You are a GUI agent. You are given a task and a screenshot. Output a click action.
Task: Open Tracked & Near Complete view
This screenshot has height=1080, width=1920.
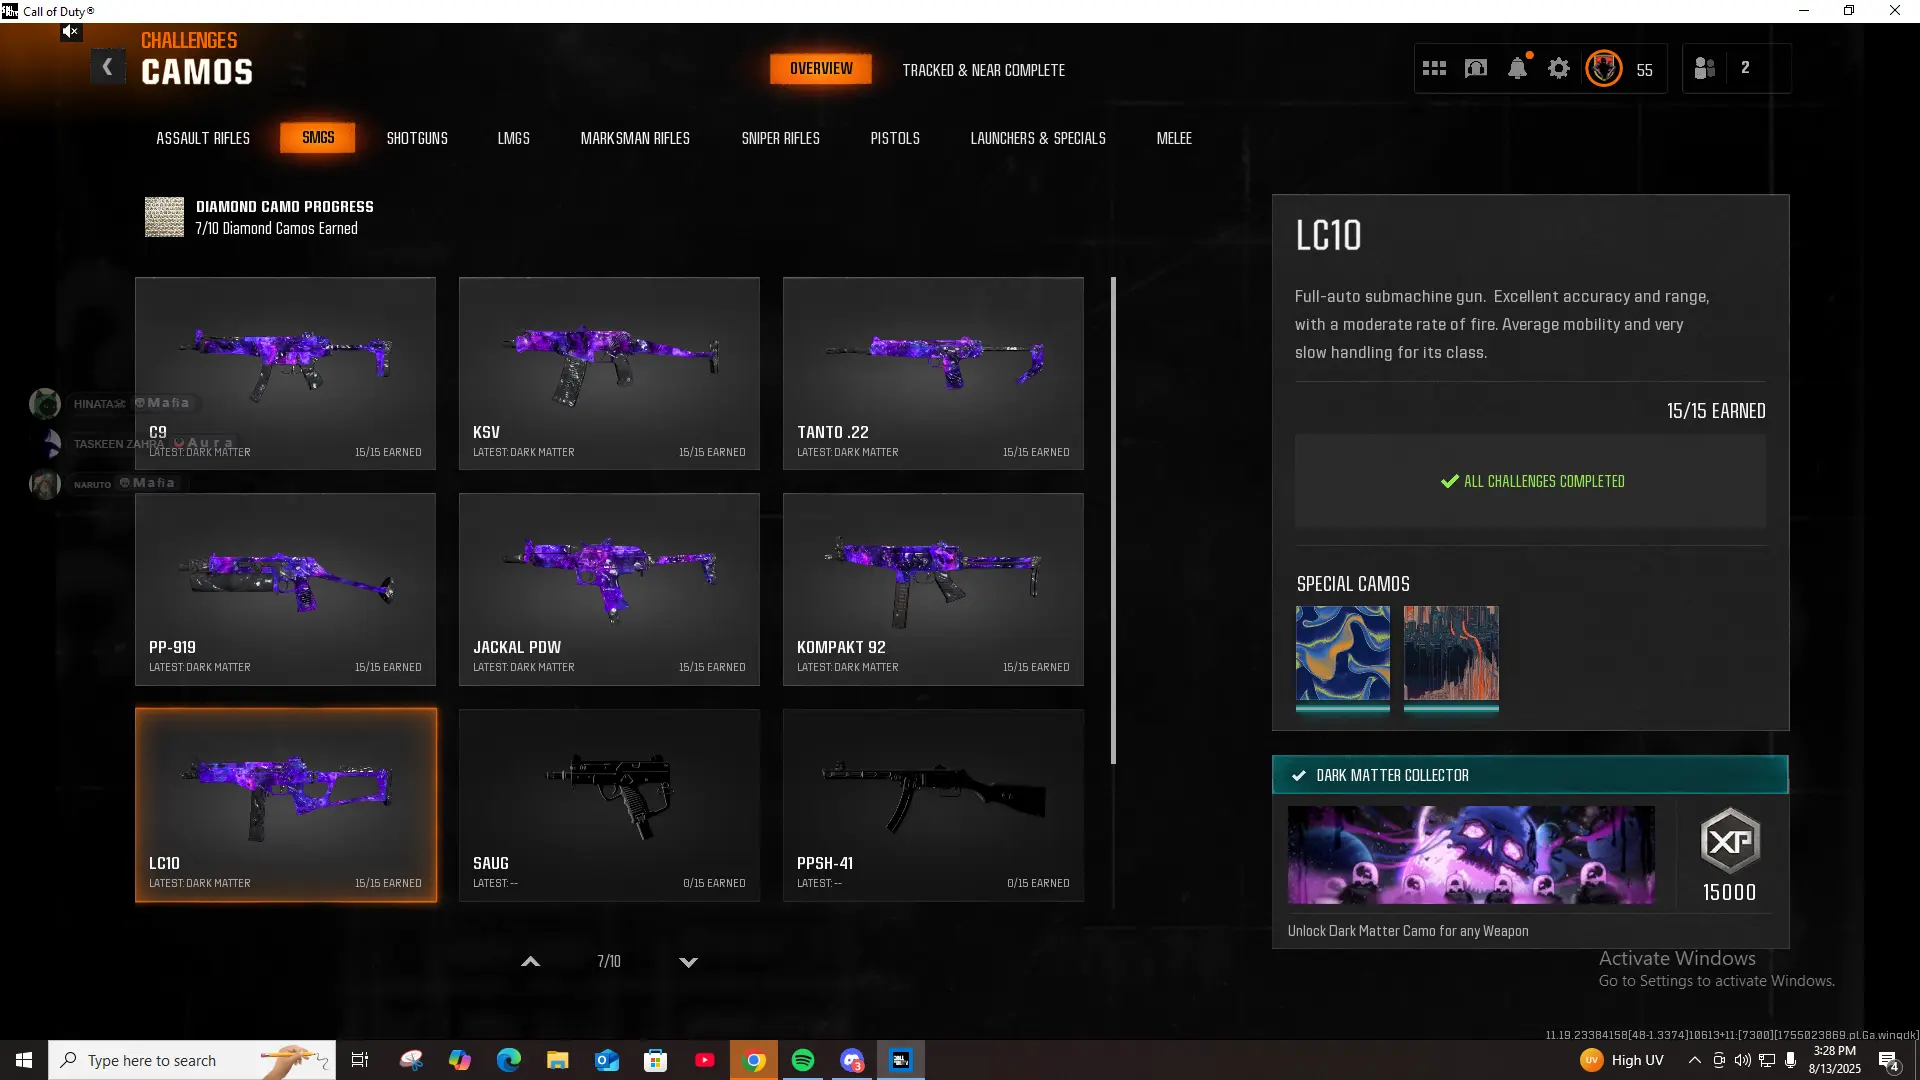(983, 70)
